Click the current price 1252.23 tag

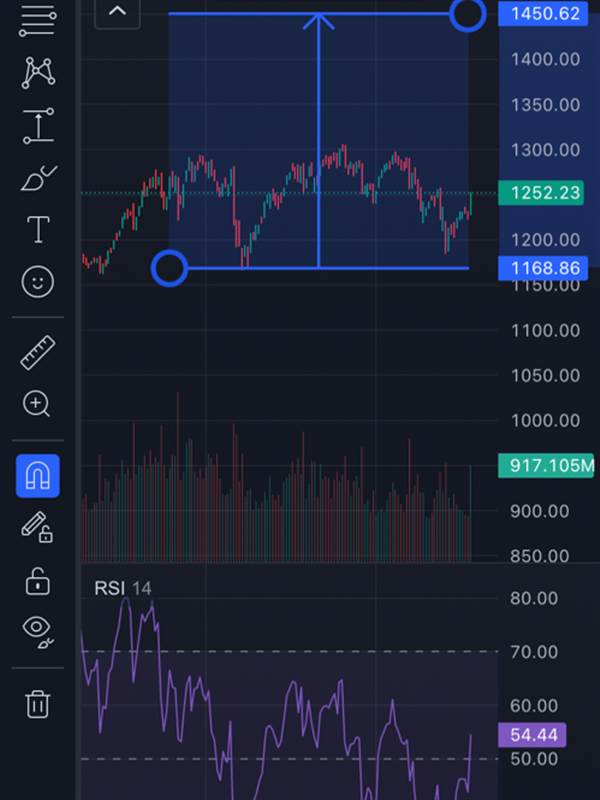tap(541, 193)
